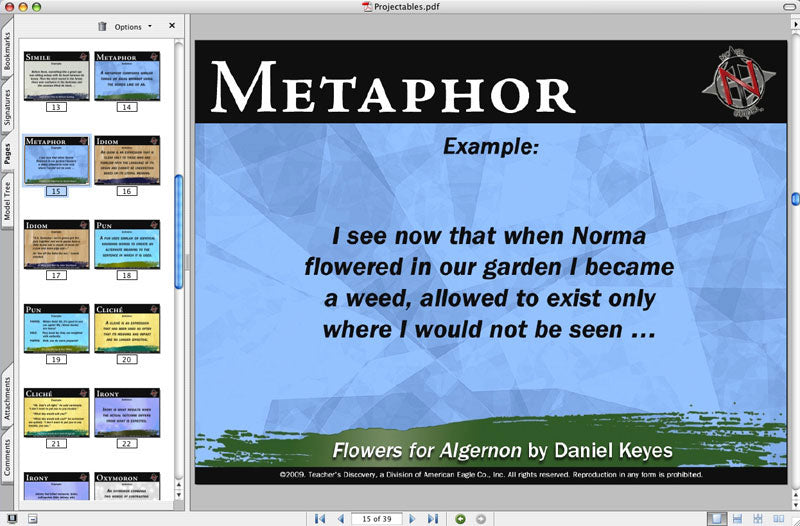
Task: Open the Options dropdown menu
Action: (x=133, y=27)
